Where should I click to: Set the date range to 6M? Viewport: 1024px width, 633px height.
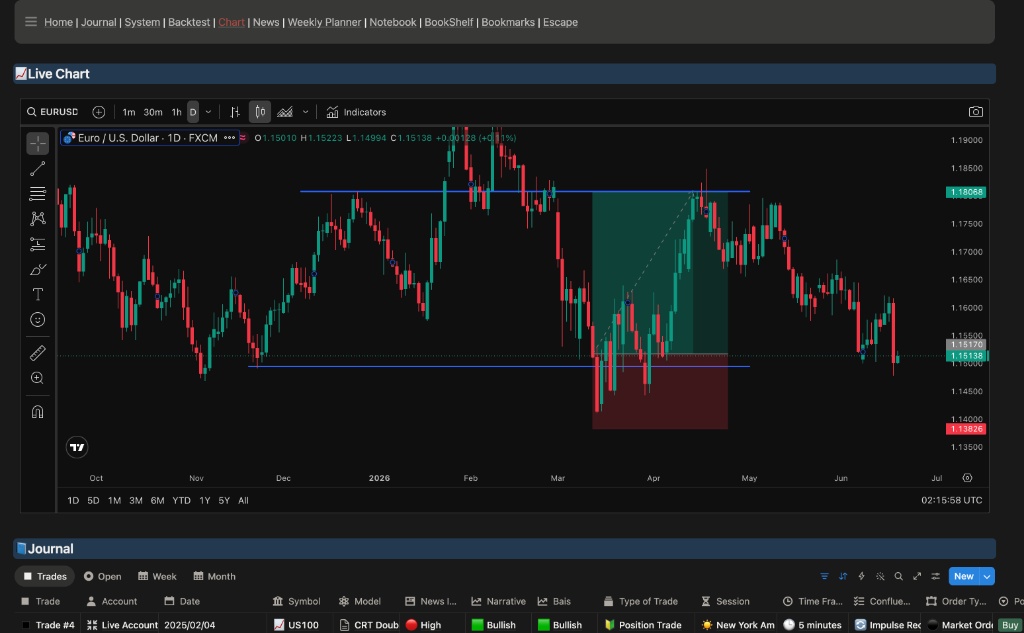[157, 500]
